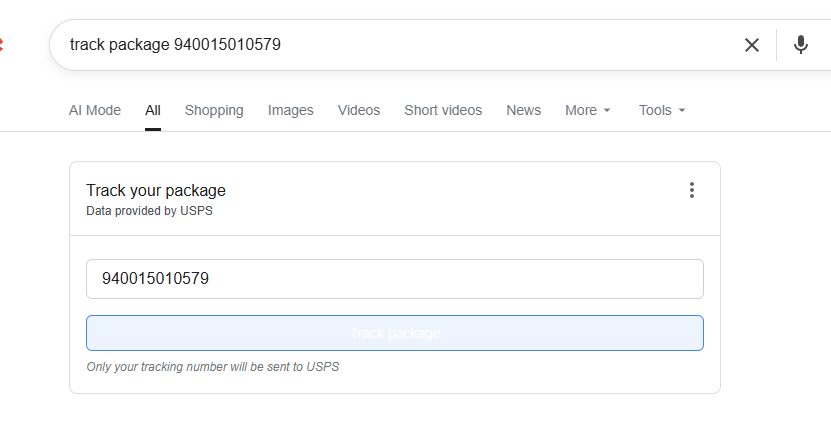Image resolution: width=831 pixels, height=422 pixels.
Task: Click the tracking number privacy note about USPS
Action: [x=213, y=367]
